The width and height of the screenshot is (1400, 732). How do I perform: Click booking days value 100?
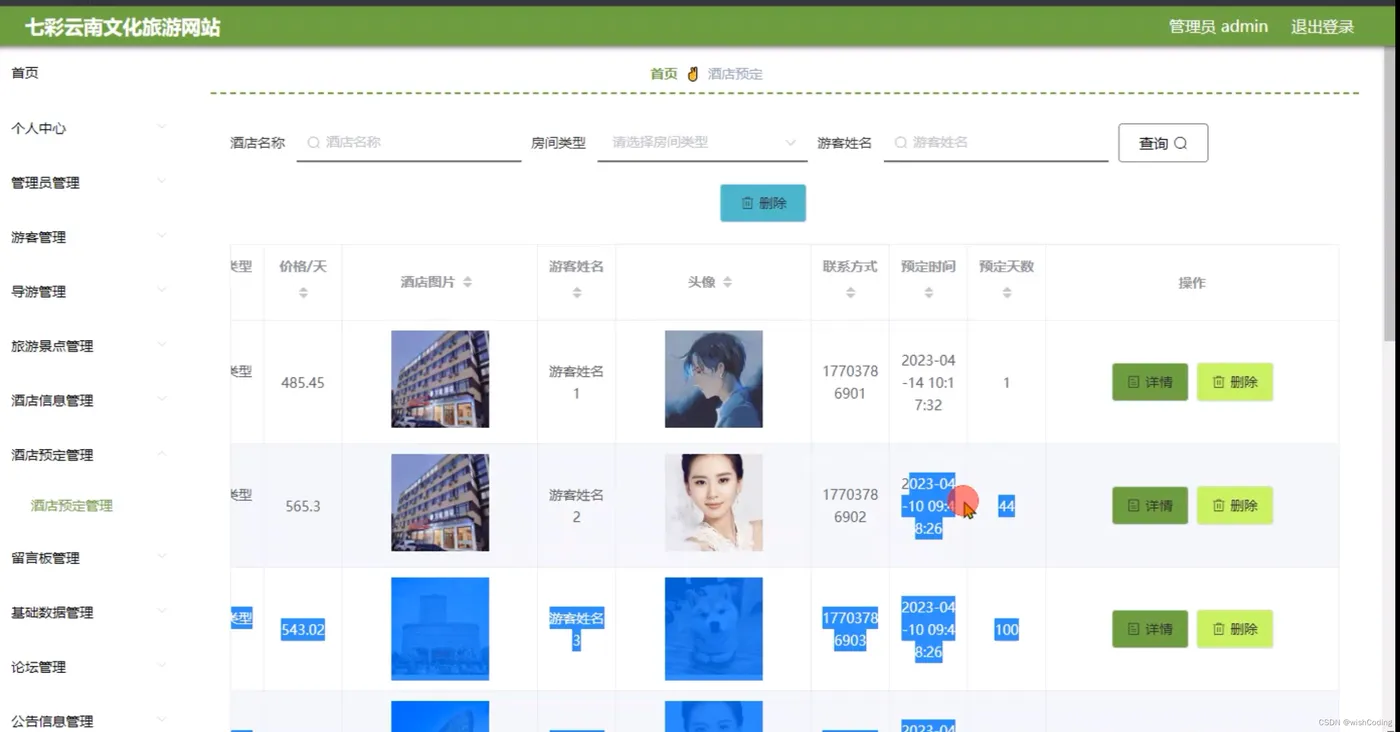coord(1006,630)
